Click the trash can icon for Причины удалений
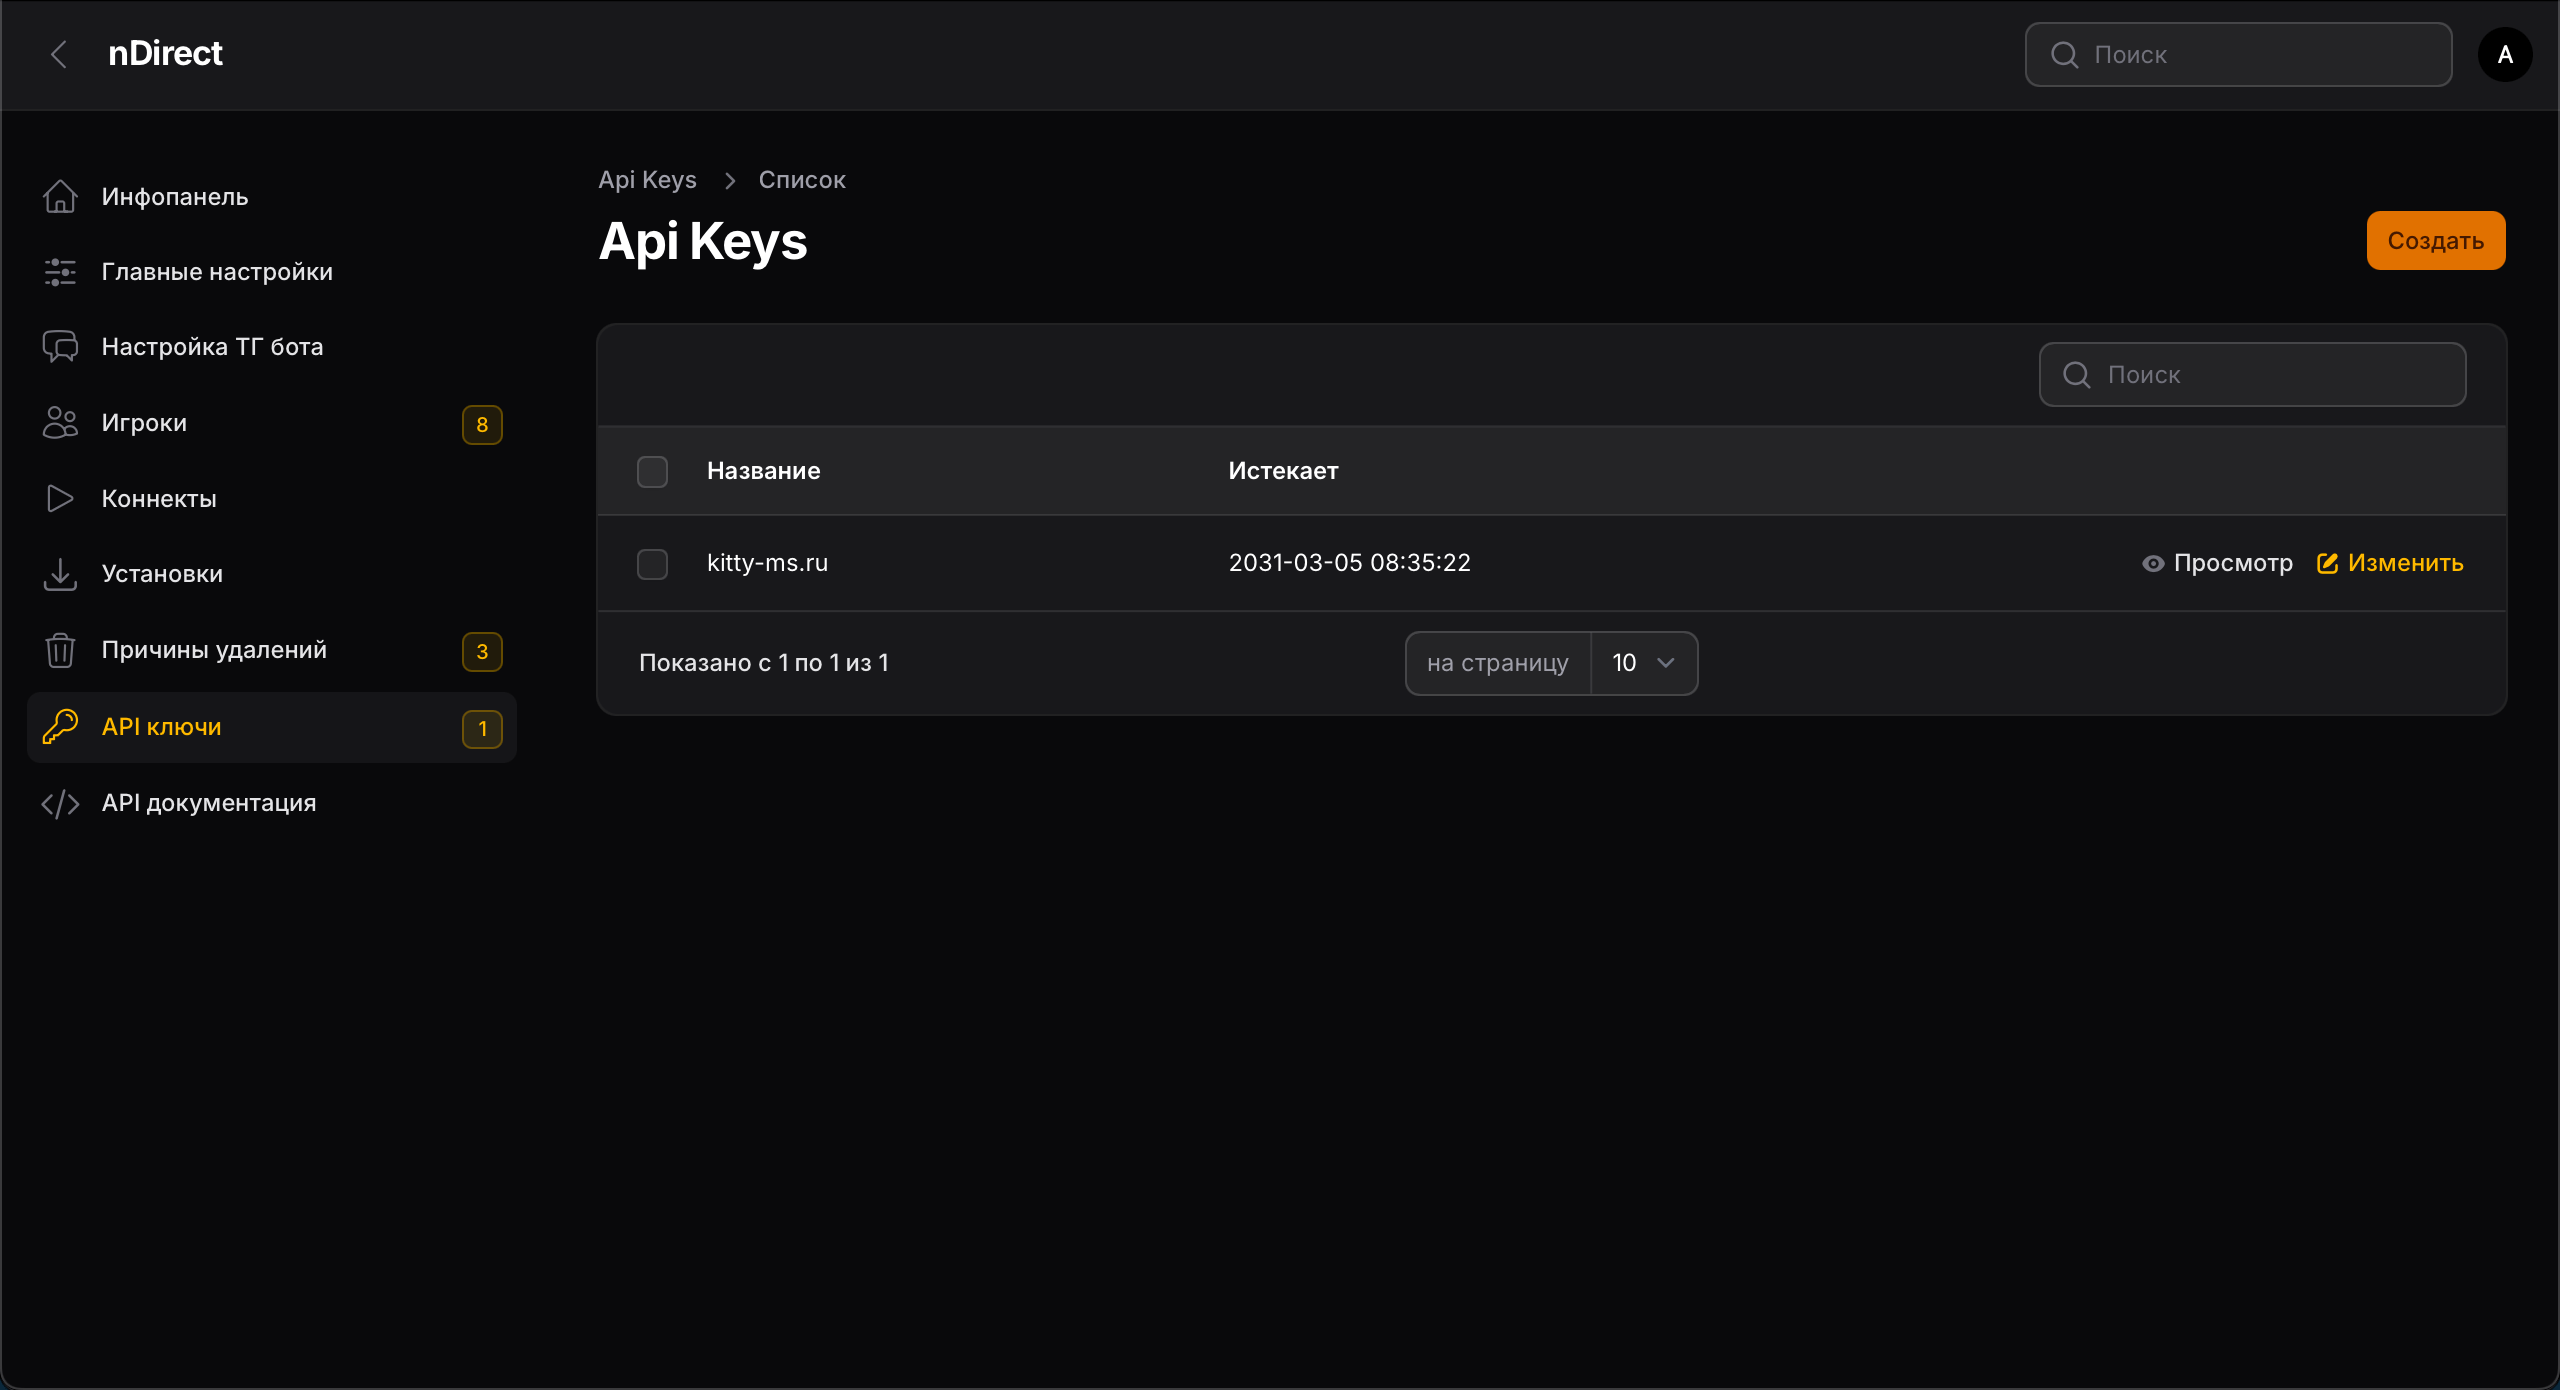Image resolution: width=2560 pixels, height=1390 pixels. (60, 650)
